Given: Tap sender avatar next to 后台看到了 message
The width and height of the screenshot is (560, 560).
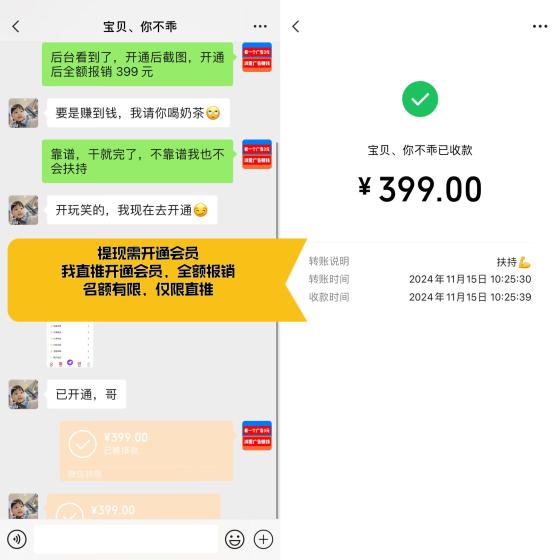Looking at the screenshot, I should (257, 57).
